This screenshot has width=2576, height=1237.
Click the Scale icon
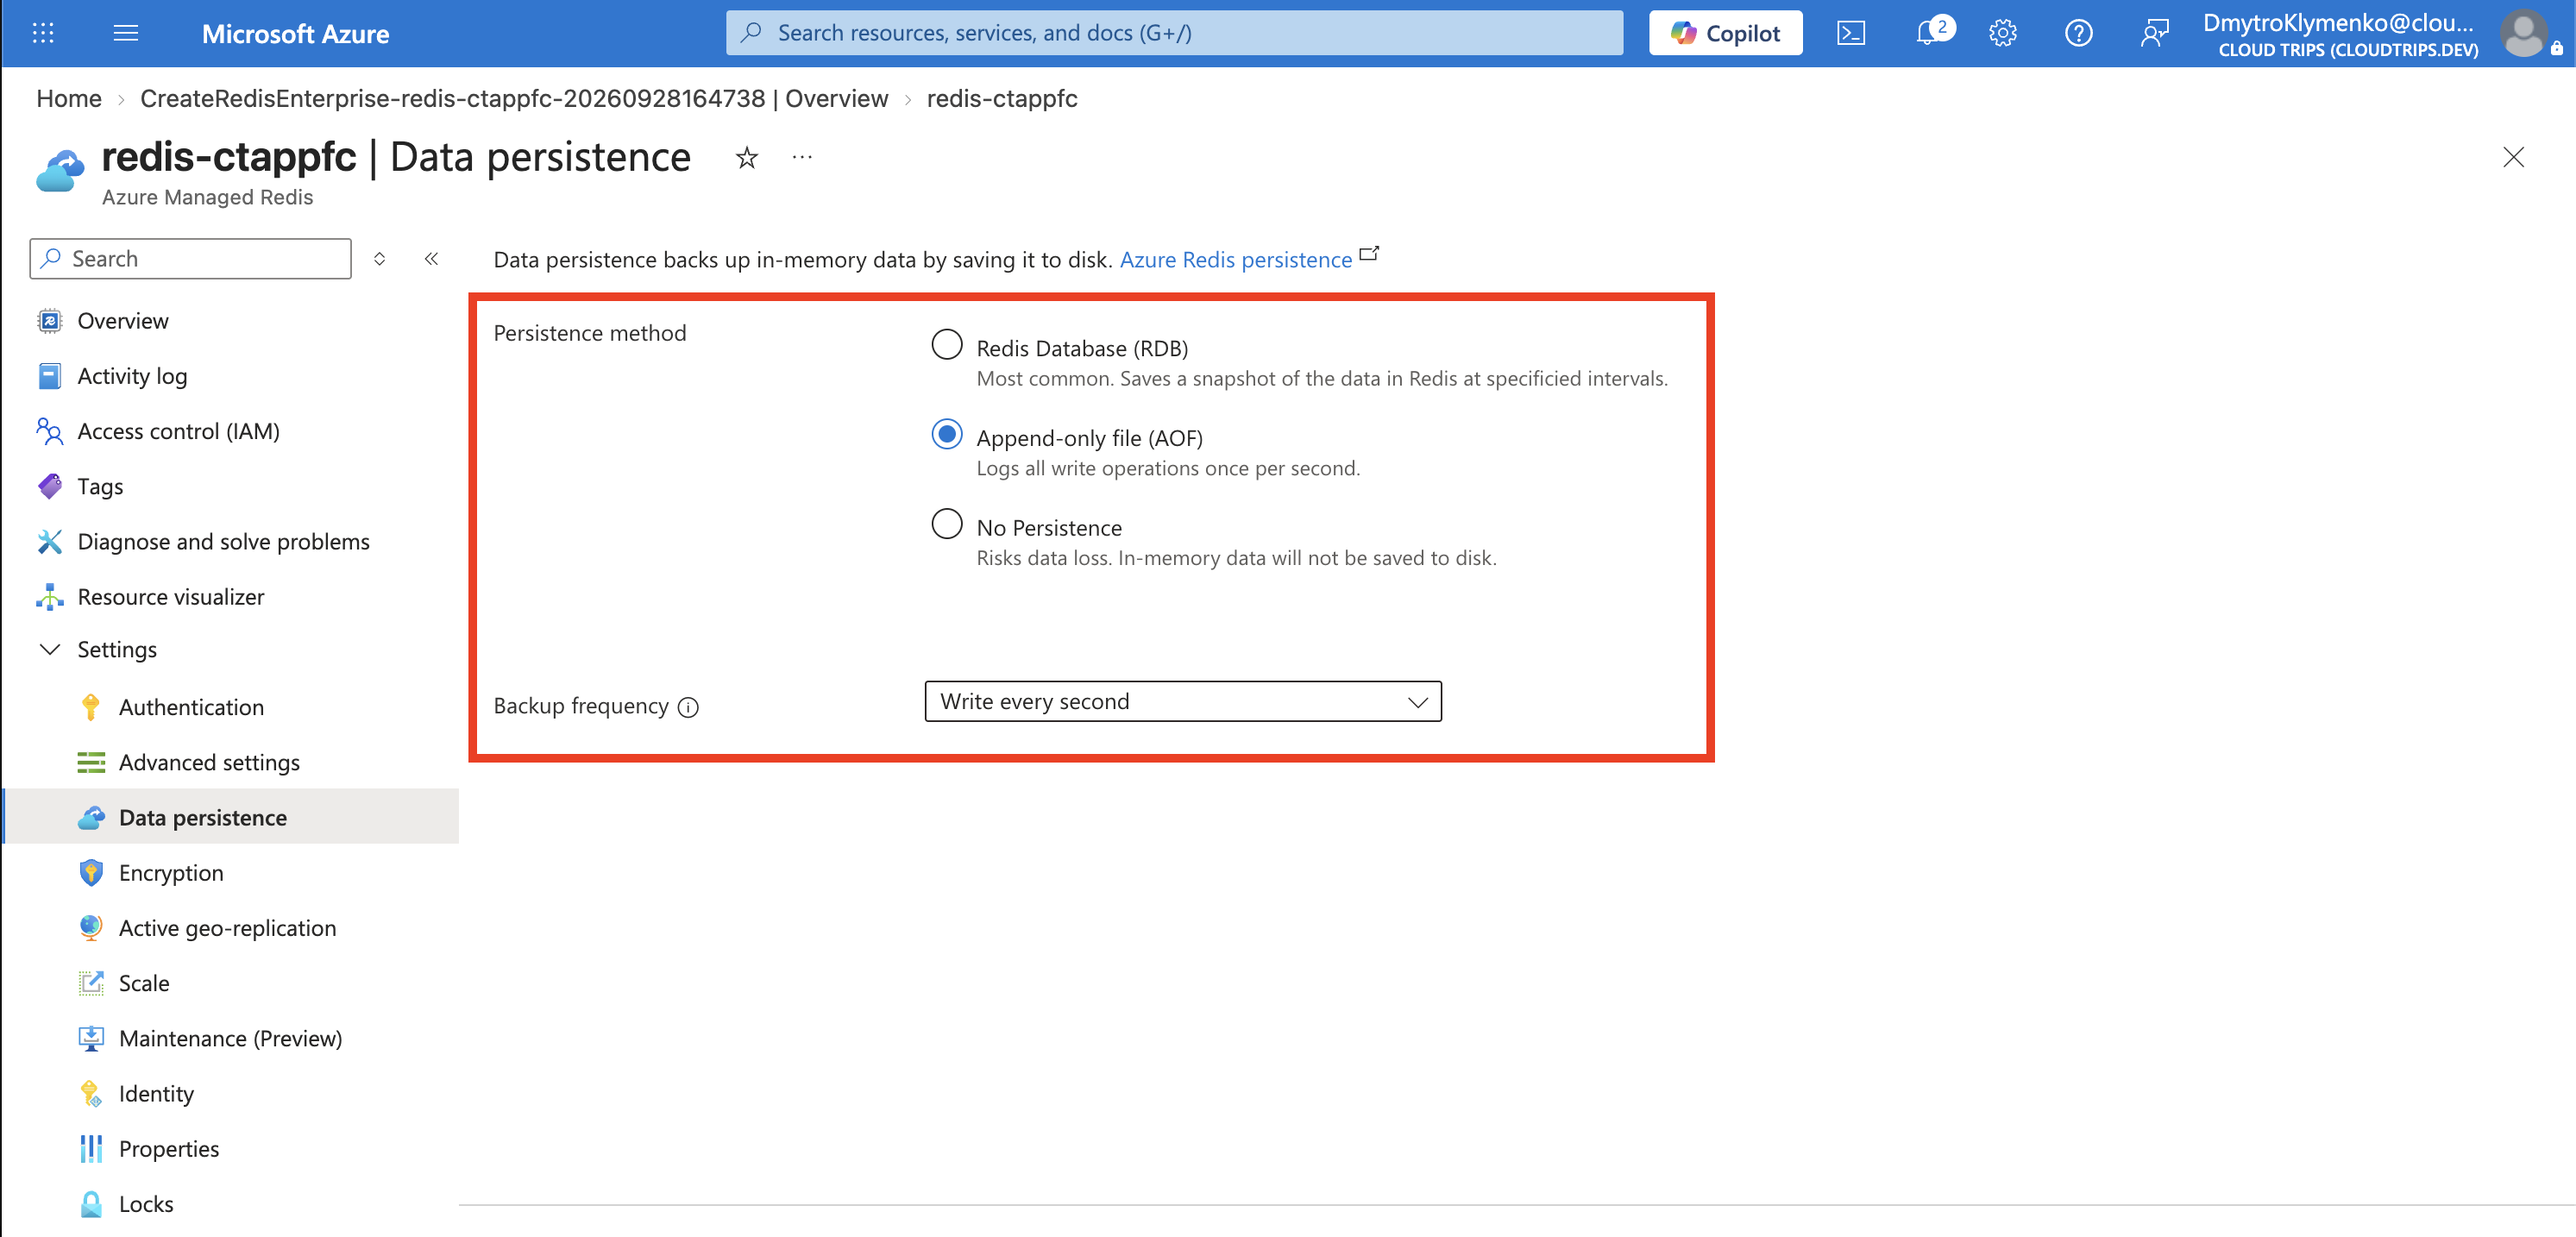pyautogui.click(x=91, y=983)
